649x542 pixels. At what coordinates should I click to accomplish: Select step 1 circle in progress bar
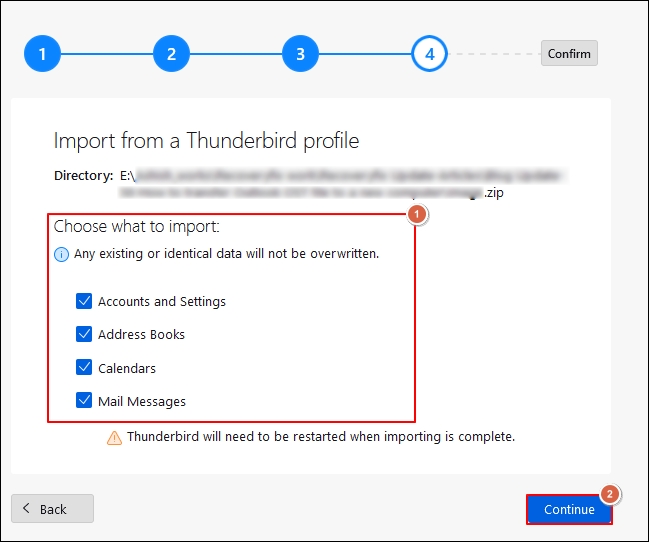pyautogui.click(x=42, y=53)
